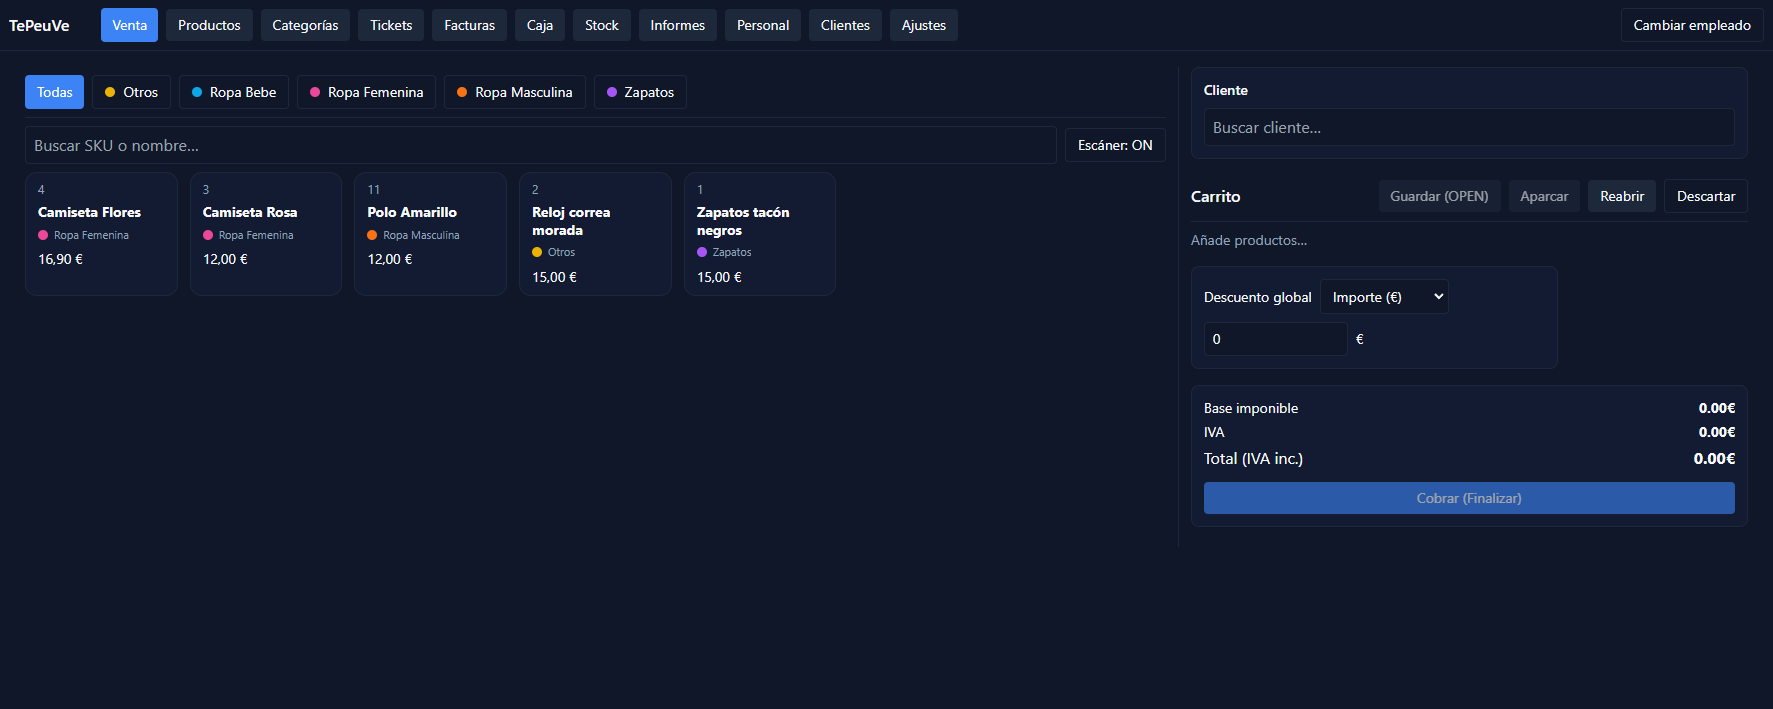The height and width of the screenshot is (709, 1773).
Task: Select the Ropa Femenina category filter
Action: click(x=366, y=92)
